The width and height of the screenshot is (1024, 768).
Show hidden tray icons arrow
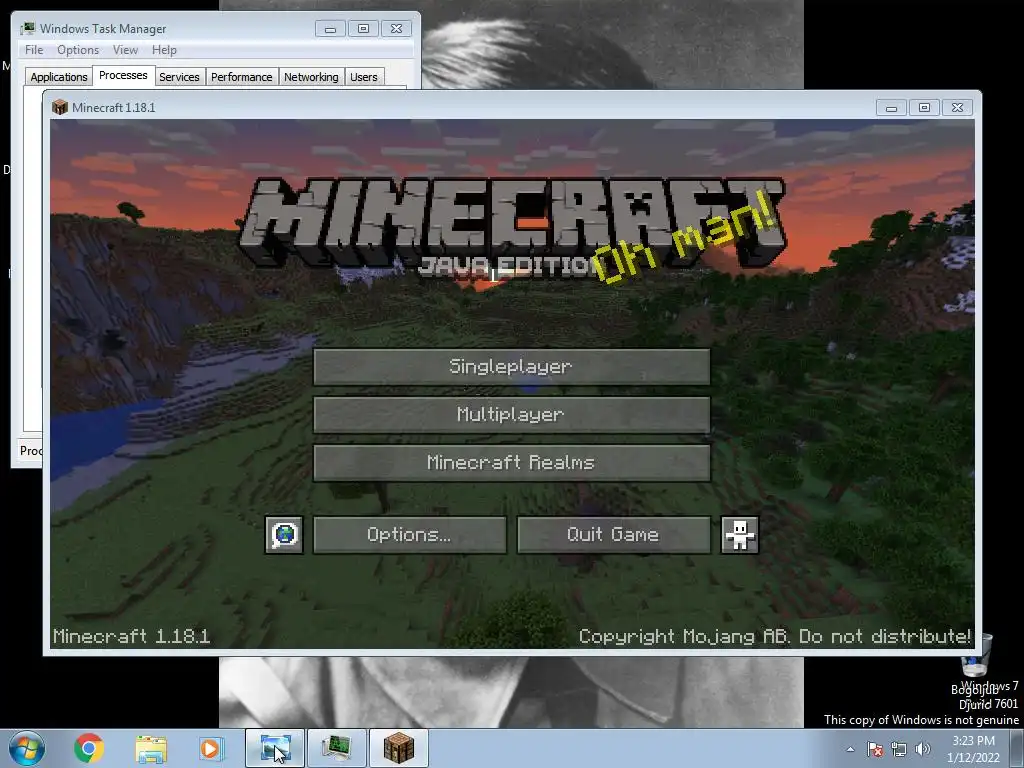850,749
